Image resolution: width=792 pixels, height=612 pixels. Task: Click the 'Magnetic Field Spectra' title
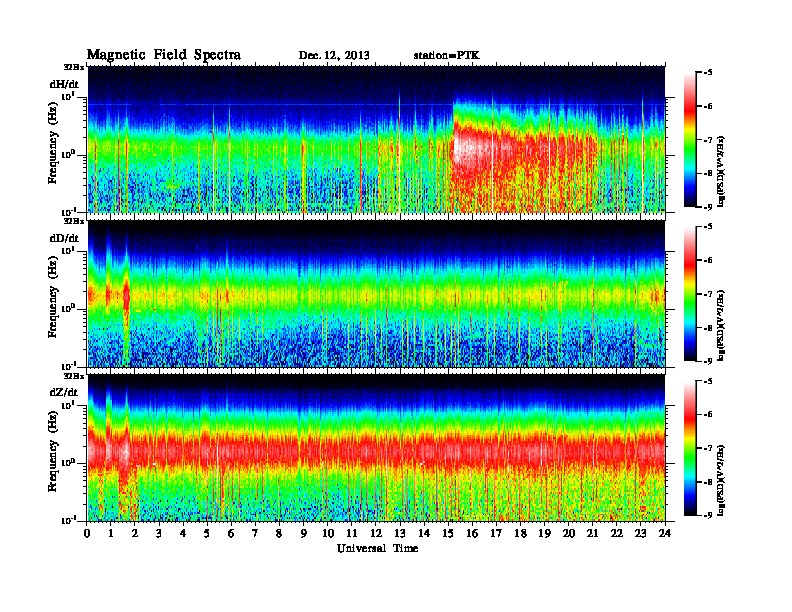(164, 55)
